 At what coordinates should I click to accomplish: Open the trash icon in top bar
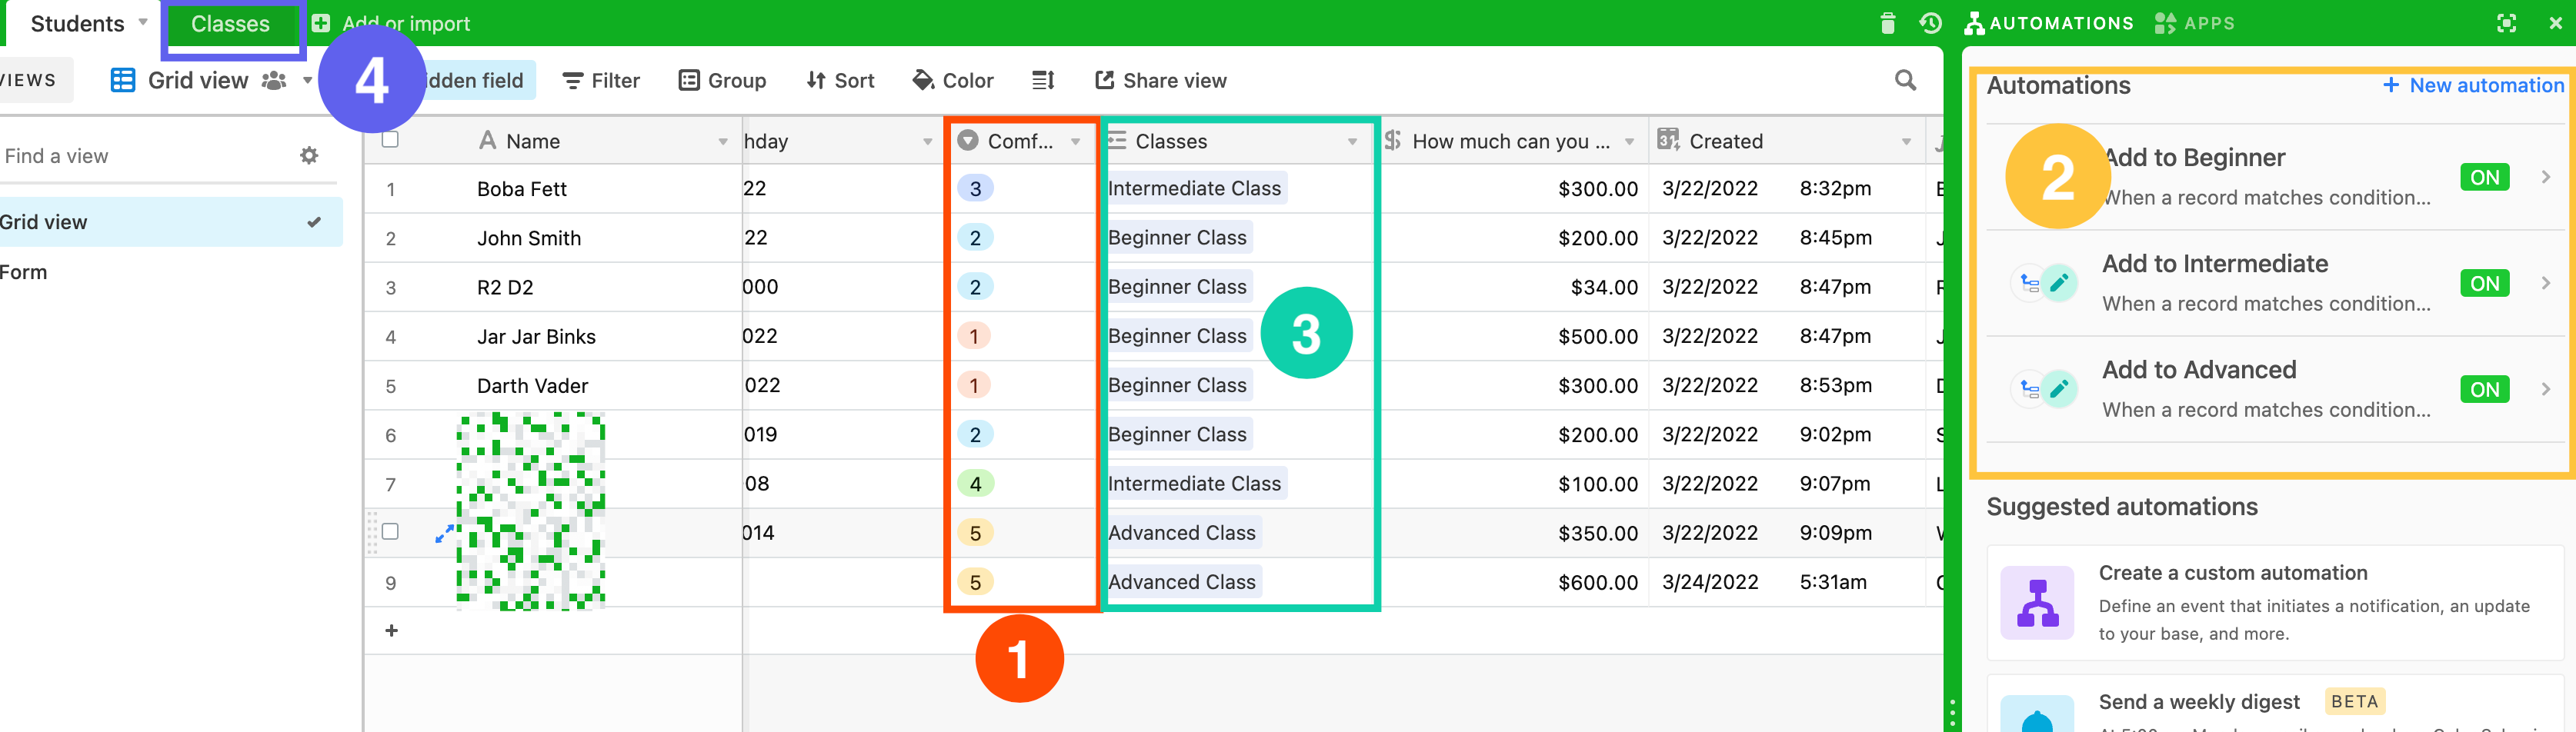1887,23
